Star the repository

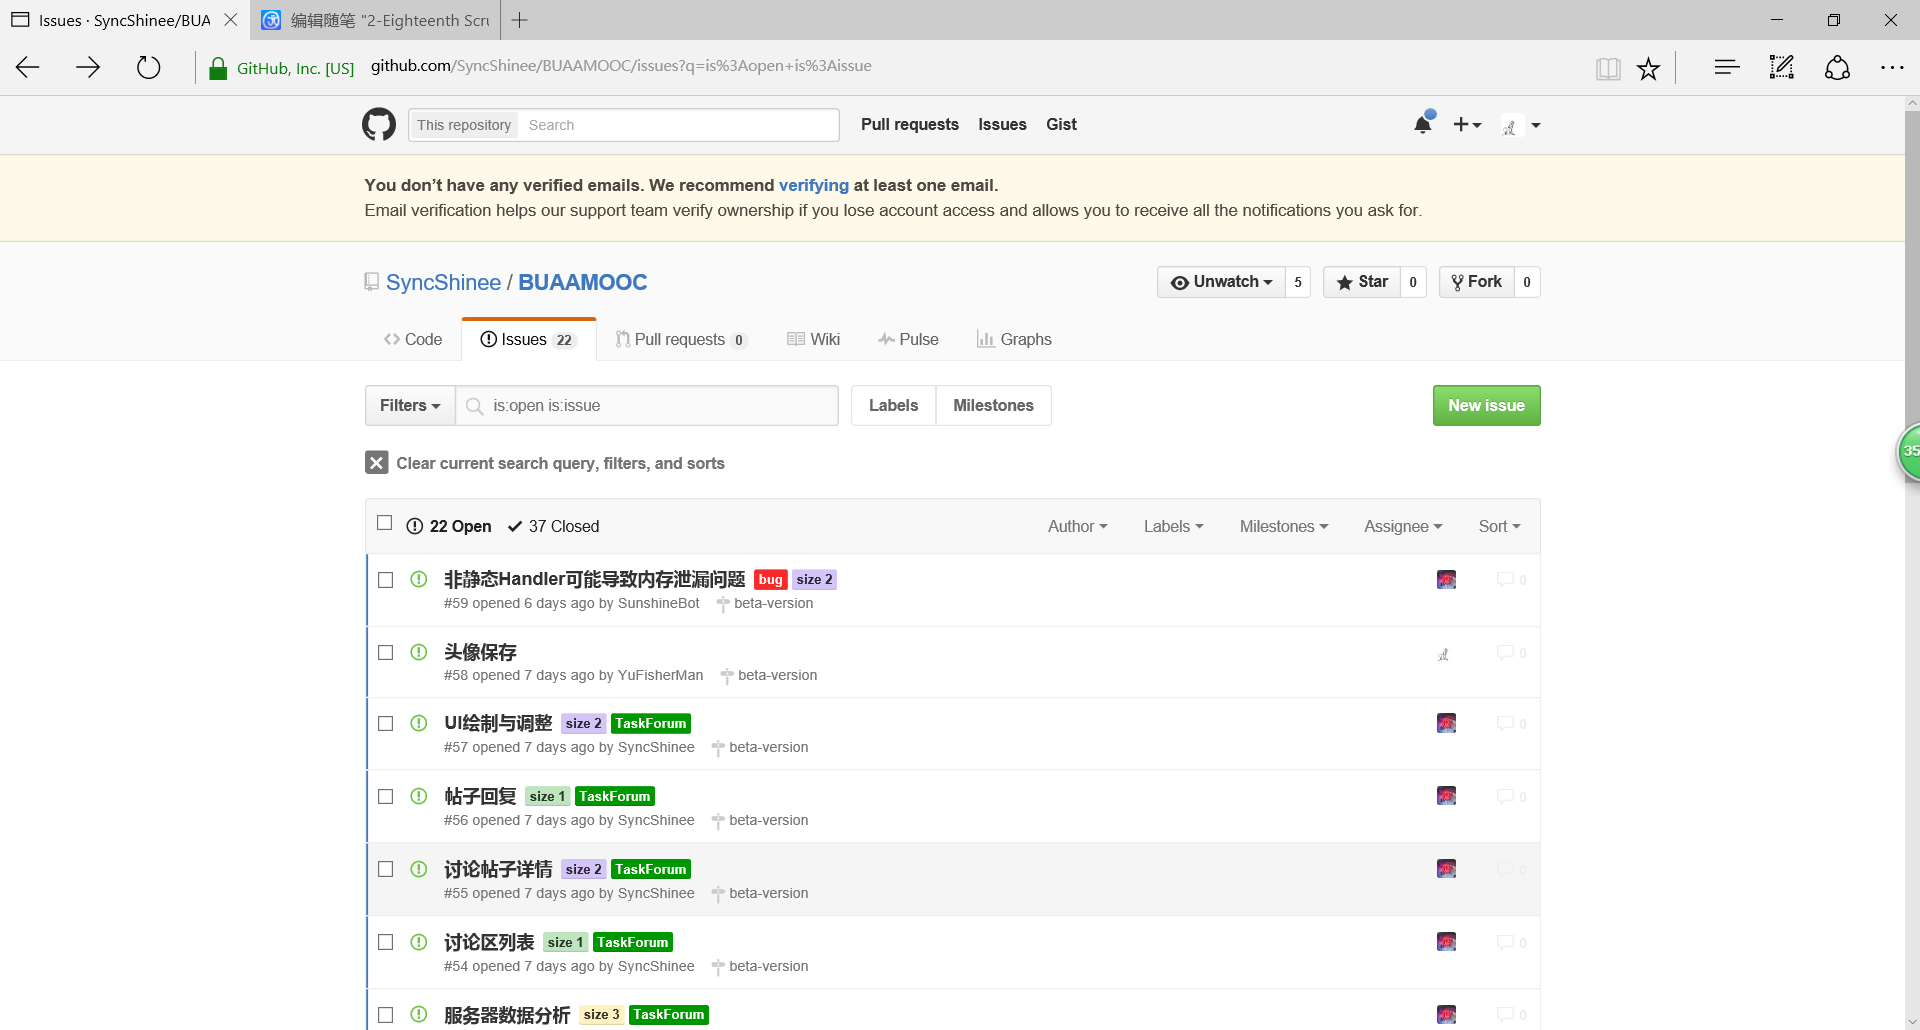(x=1362, y=282)
